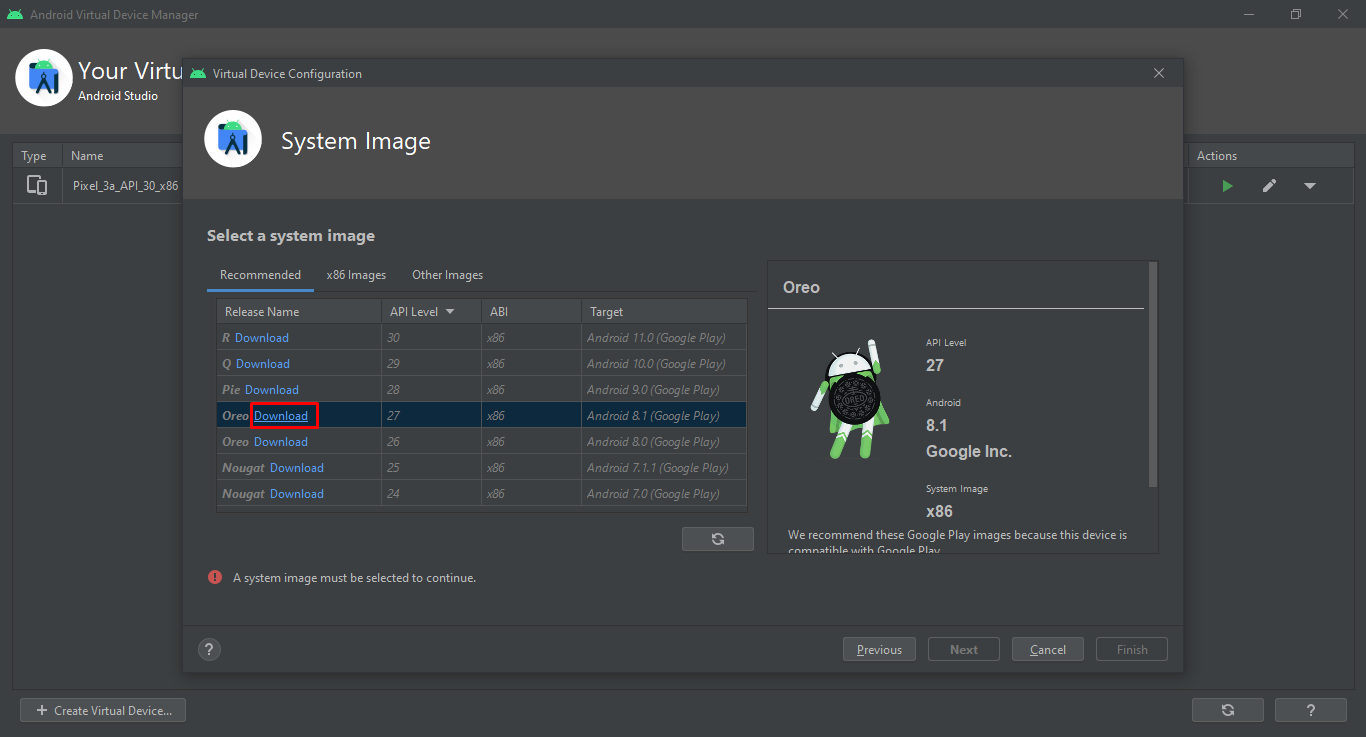The height and width of the screenshot is (737, 1366).
Task: Select the Android 10.0 (Google Play) row
Action: (482, 364)
